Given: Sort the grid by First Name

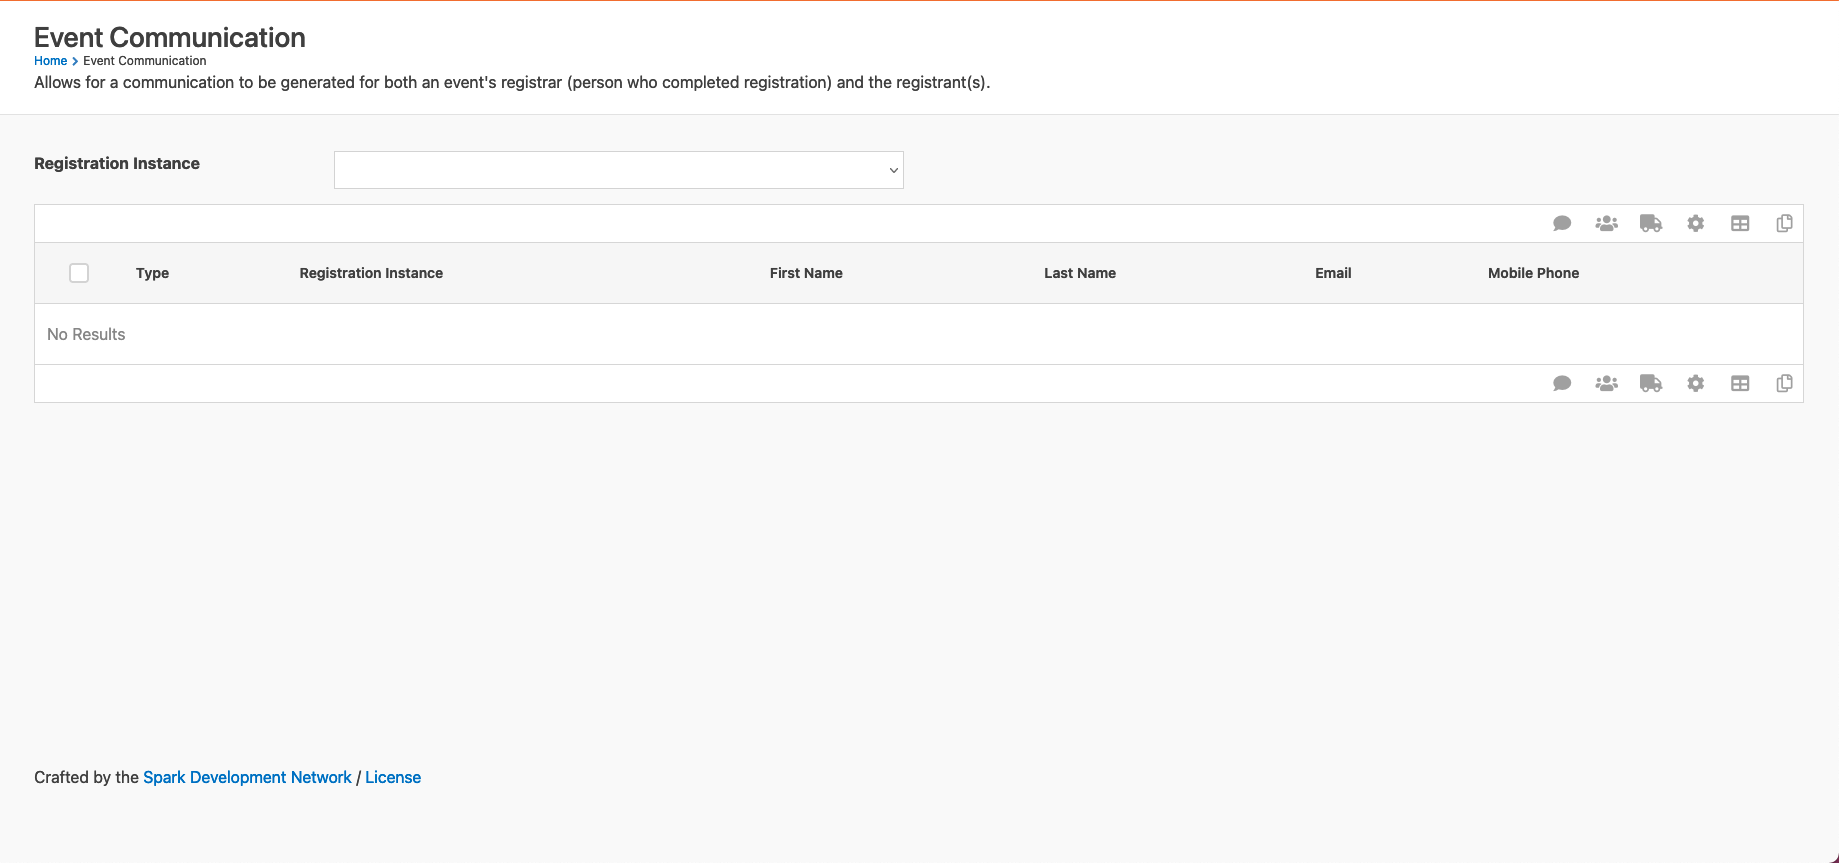Looking at the screenshot, I should click(x=806, y=273).
